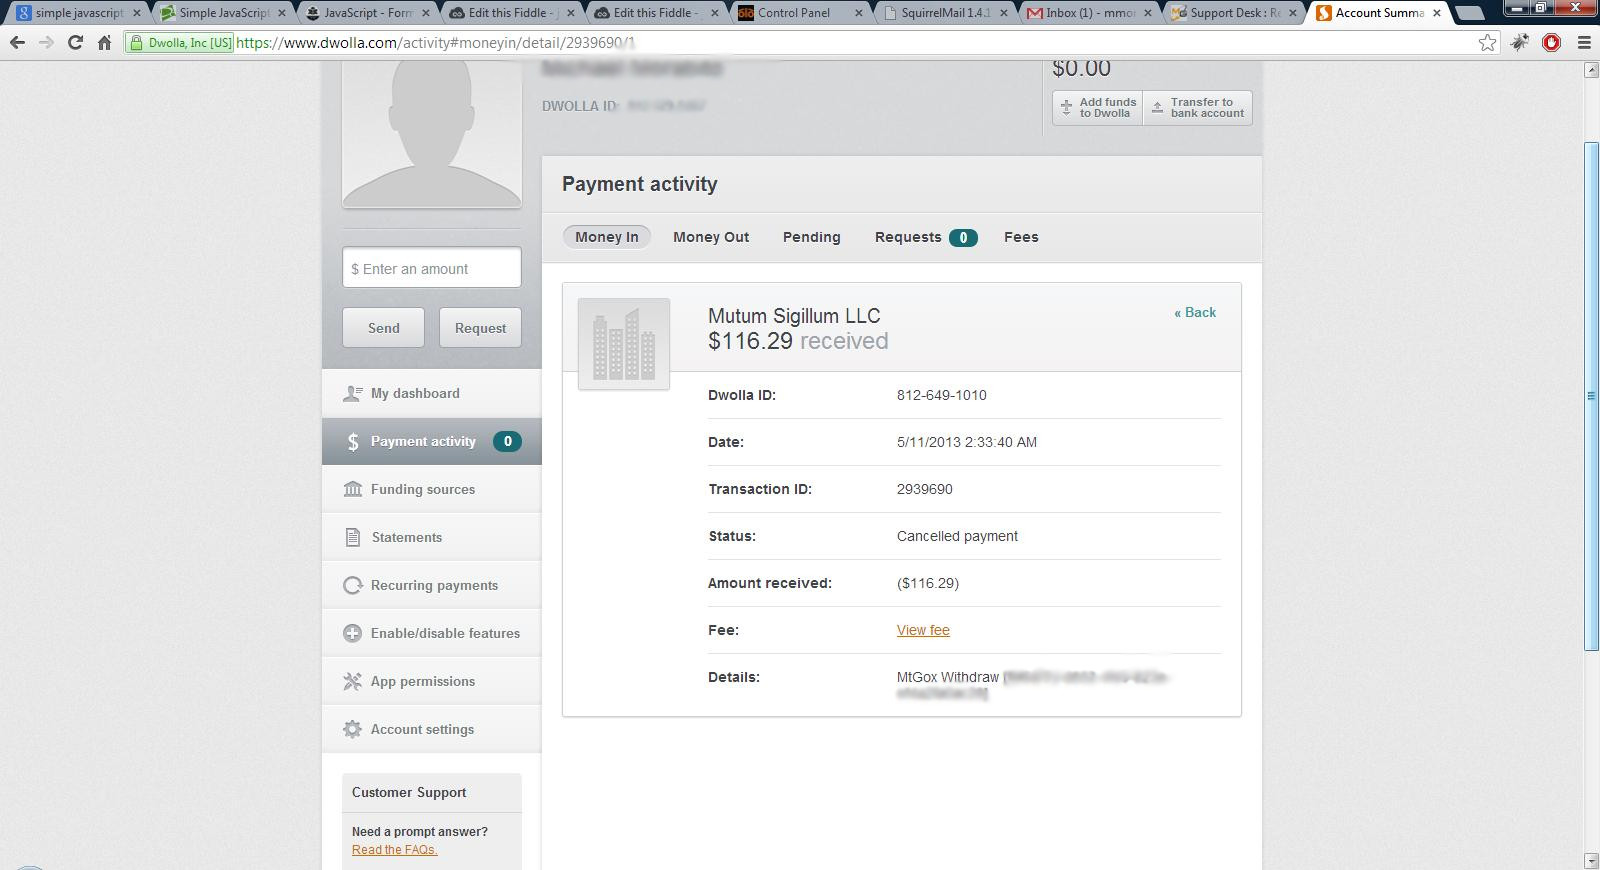Reload the current page

tap(75, 43)
